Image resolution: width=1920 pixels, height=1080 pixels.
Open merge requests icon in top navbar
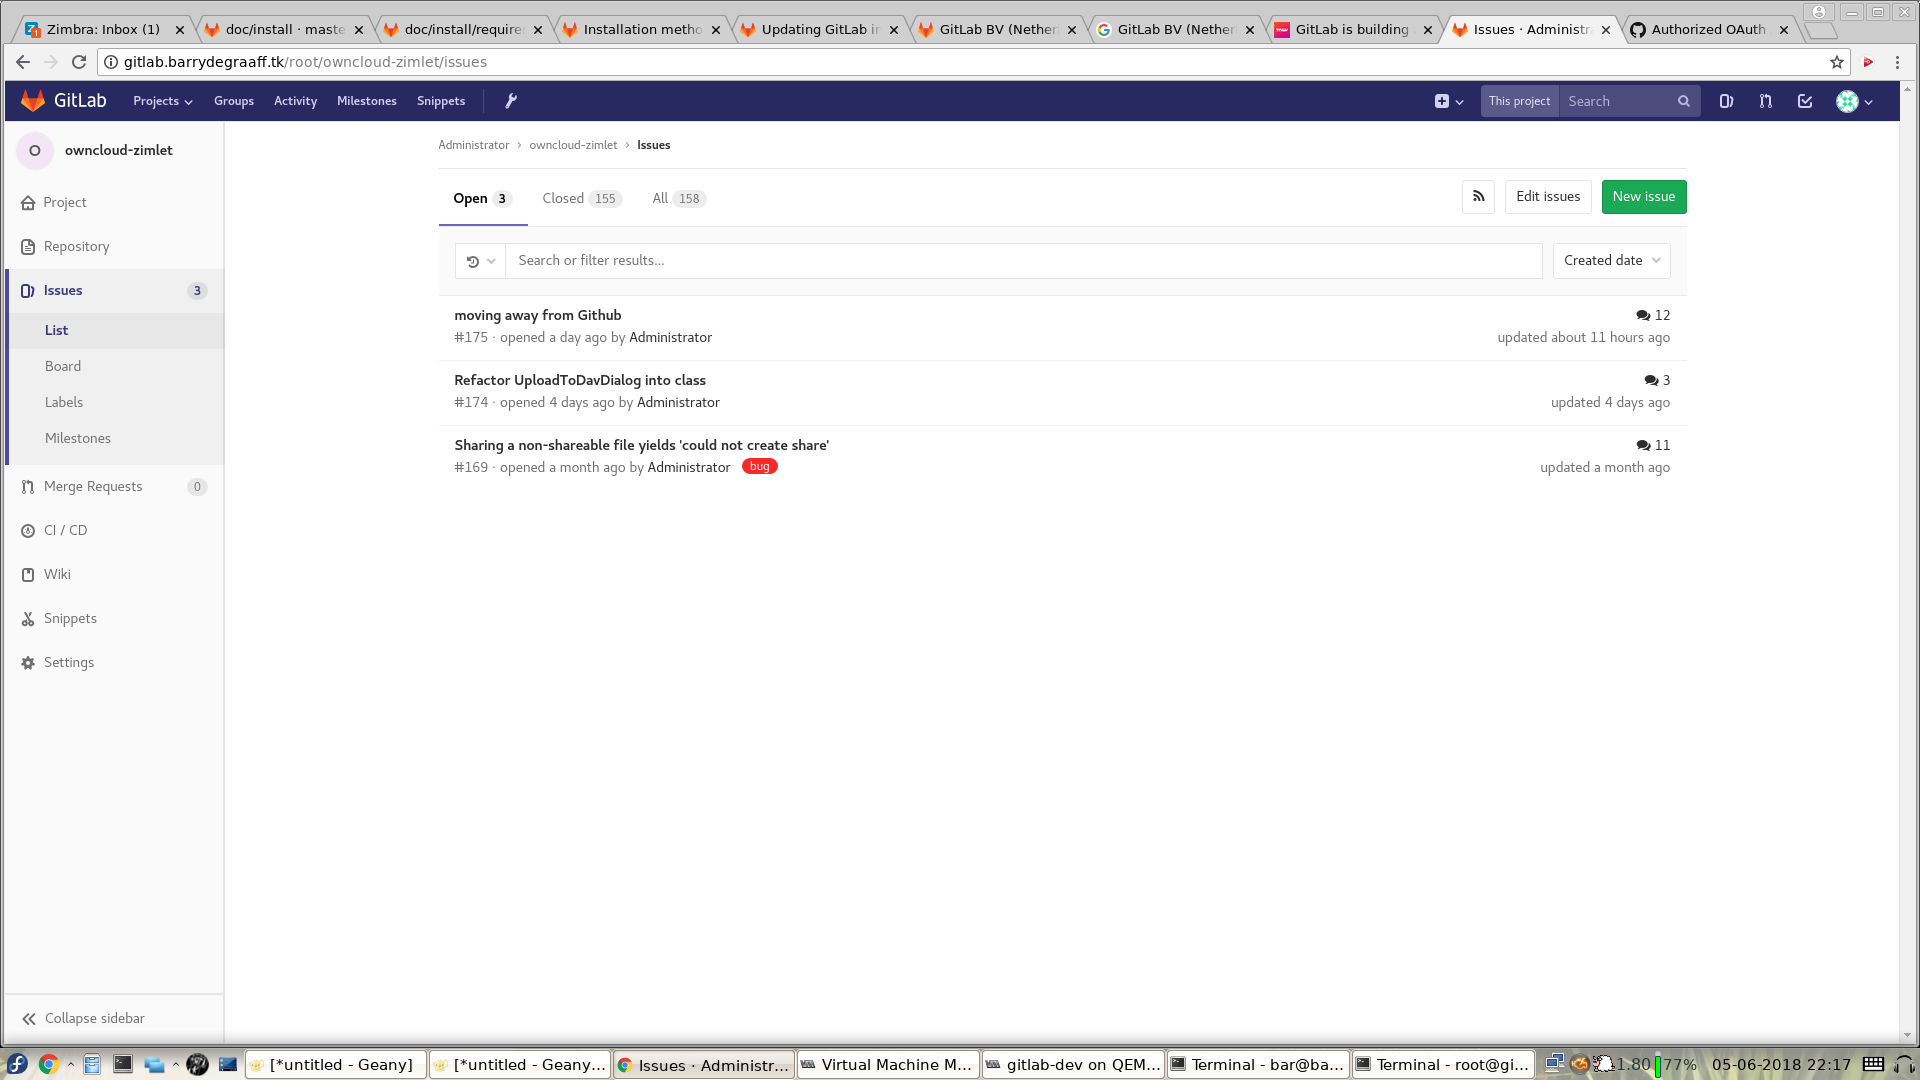(x=1766, y=101)
